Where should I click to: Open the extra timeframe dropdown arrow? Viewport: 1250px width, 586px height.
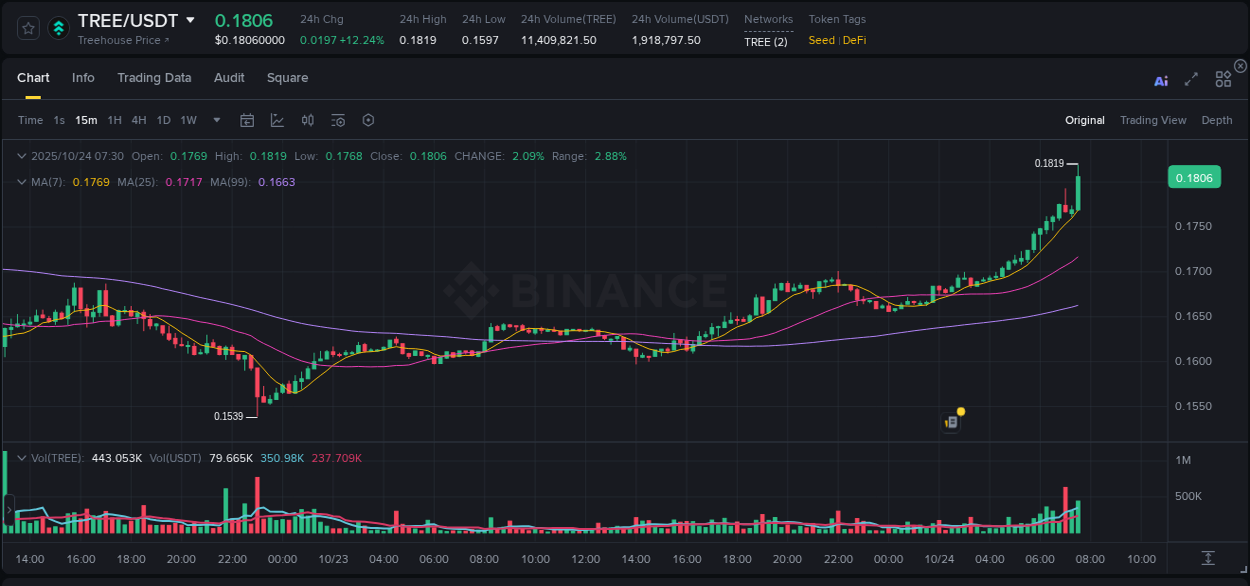pyautogui.click(x=215, y=119)
